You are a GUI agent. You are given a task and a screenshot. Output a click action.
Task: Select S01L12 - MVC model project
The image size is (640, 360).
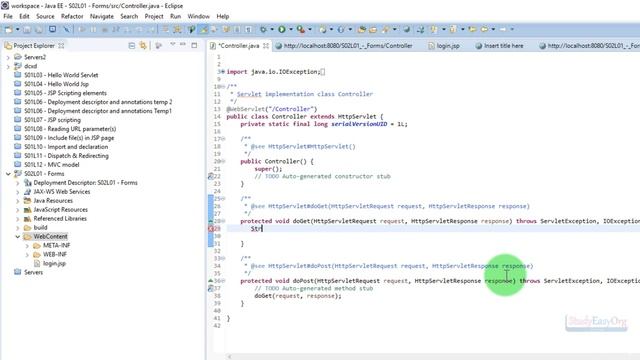point(51,165)
